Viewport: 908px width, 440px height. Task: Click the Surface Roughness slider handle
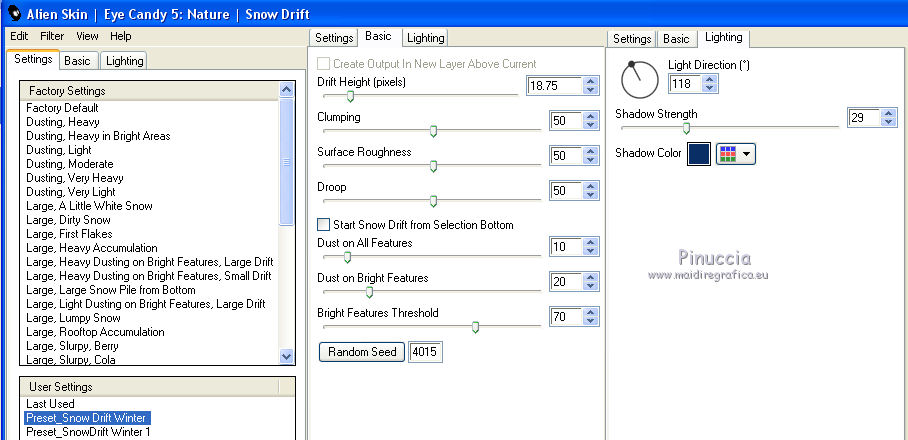click(433, 167)
